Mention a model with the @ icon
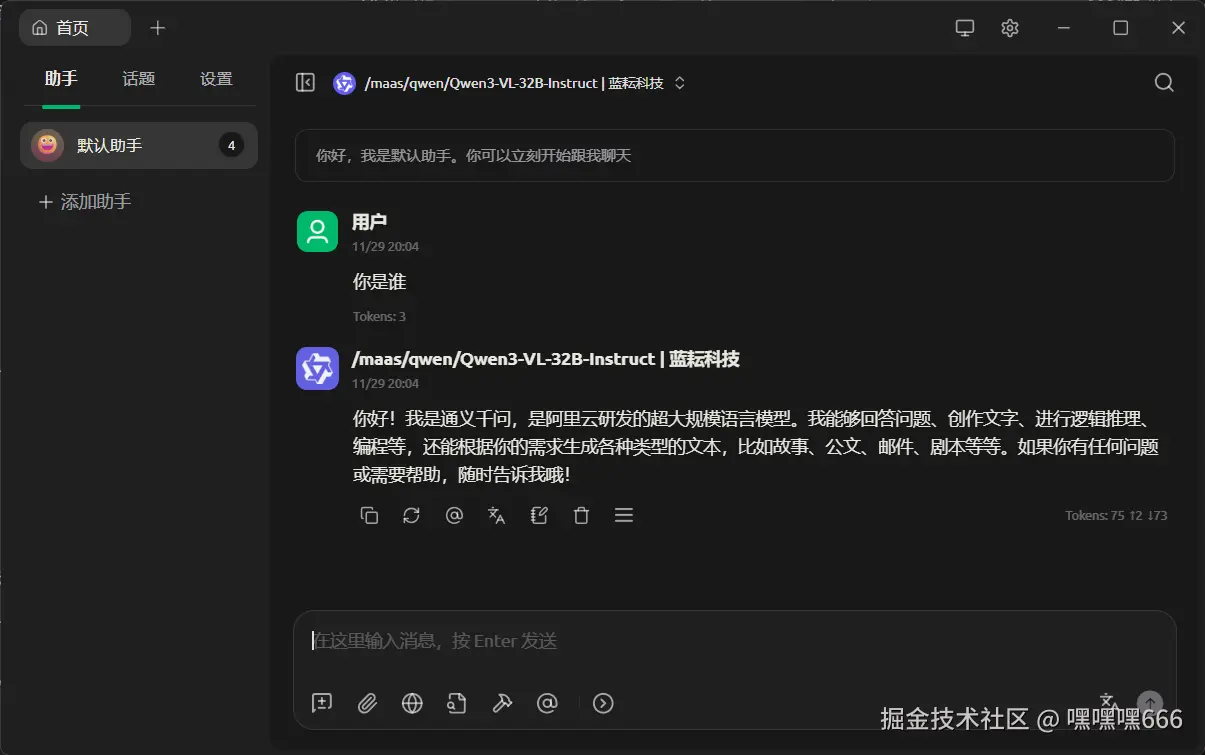 547,703
